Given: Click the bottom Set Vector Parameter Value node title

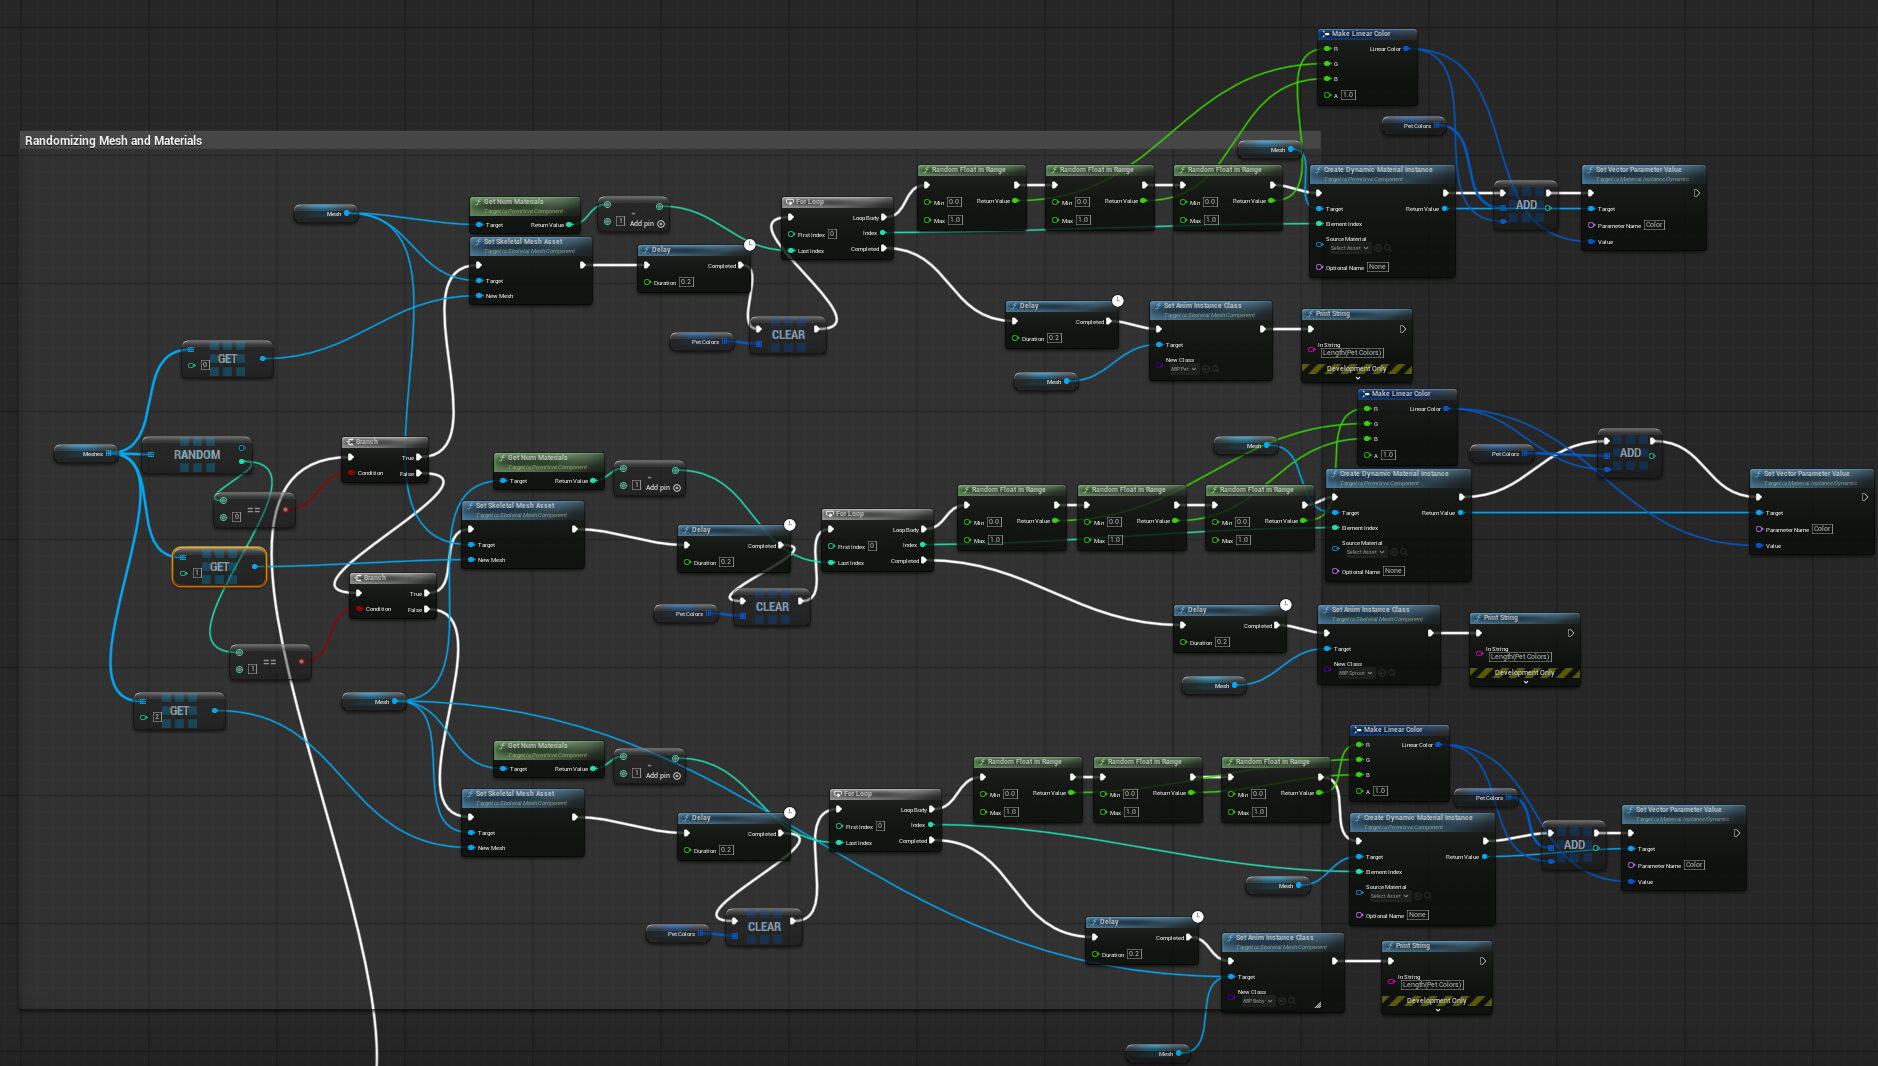Looking at the screenshot, I should pos(1679,810).
